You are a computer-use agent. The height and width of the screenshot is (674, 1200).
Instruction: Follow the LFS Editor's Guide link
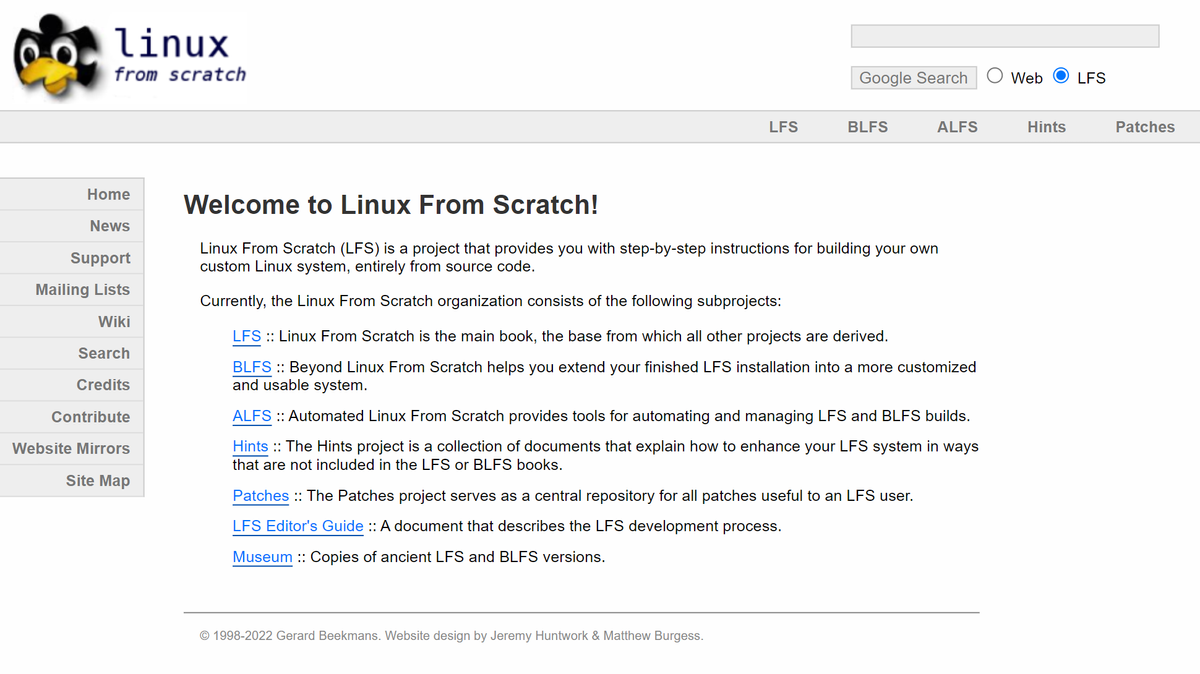tap(297, 526)
